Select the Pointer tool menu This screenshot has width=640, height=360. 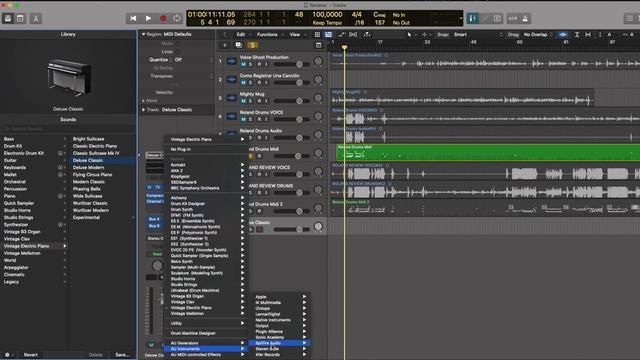410,35
